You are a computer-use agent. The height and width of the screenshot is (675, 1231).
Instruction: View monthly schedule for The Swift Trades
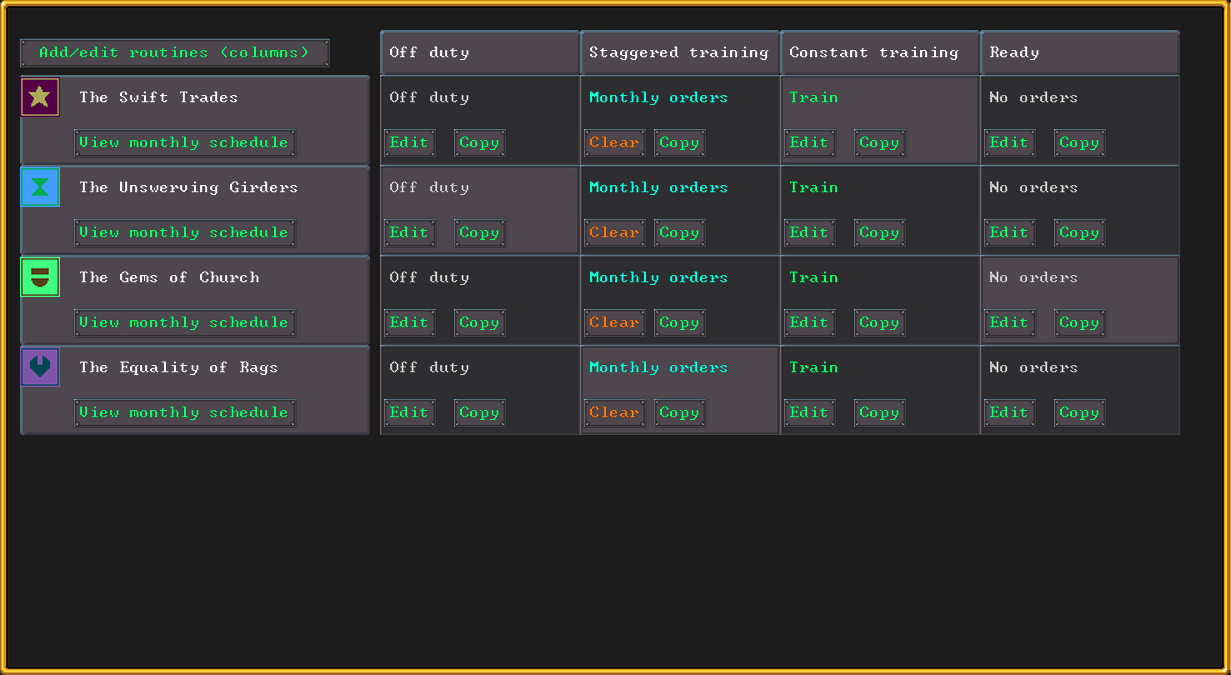185,143
